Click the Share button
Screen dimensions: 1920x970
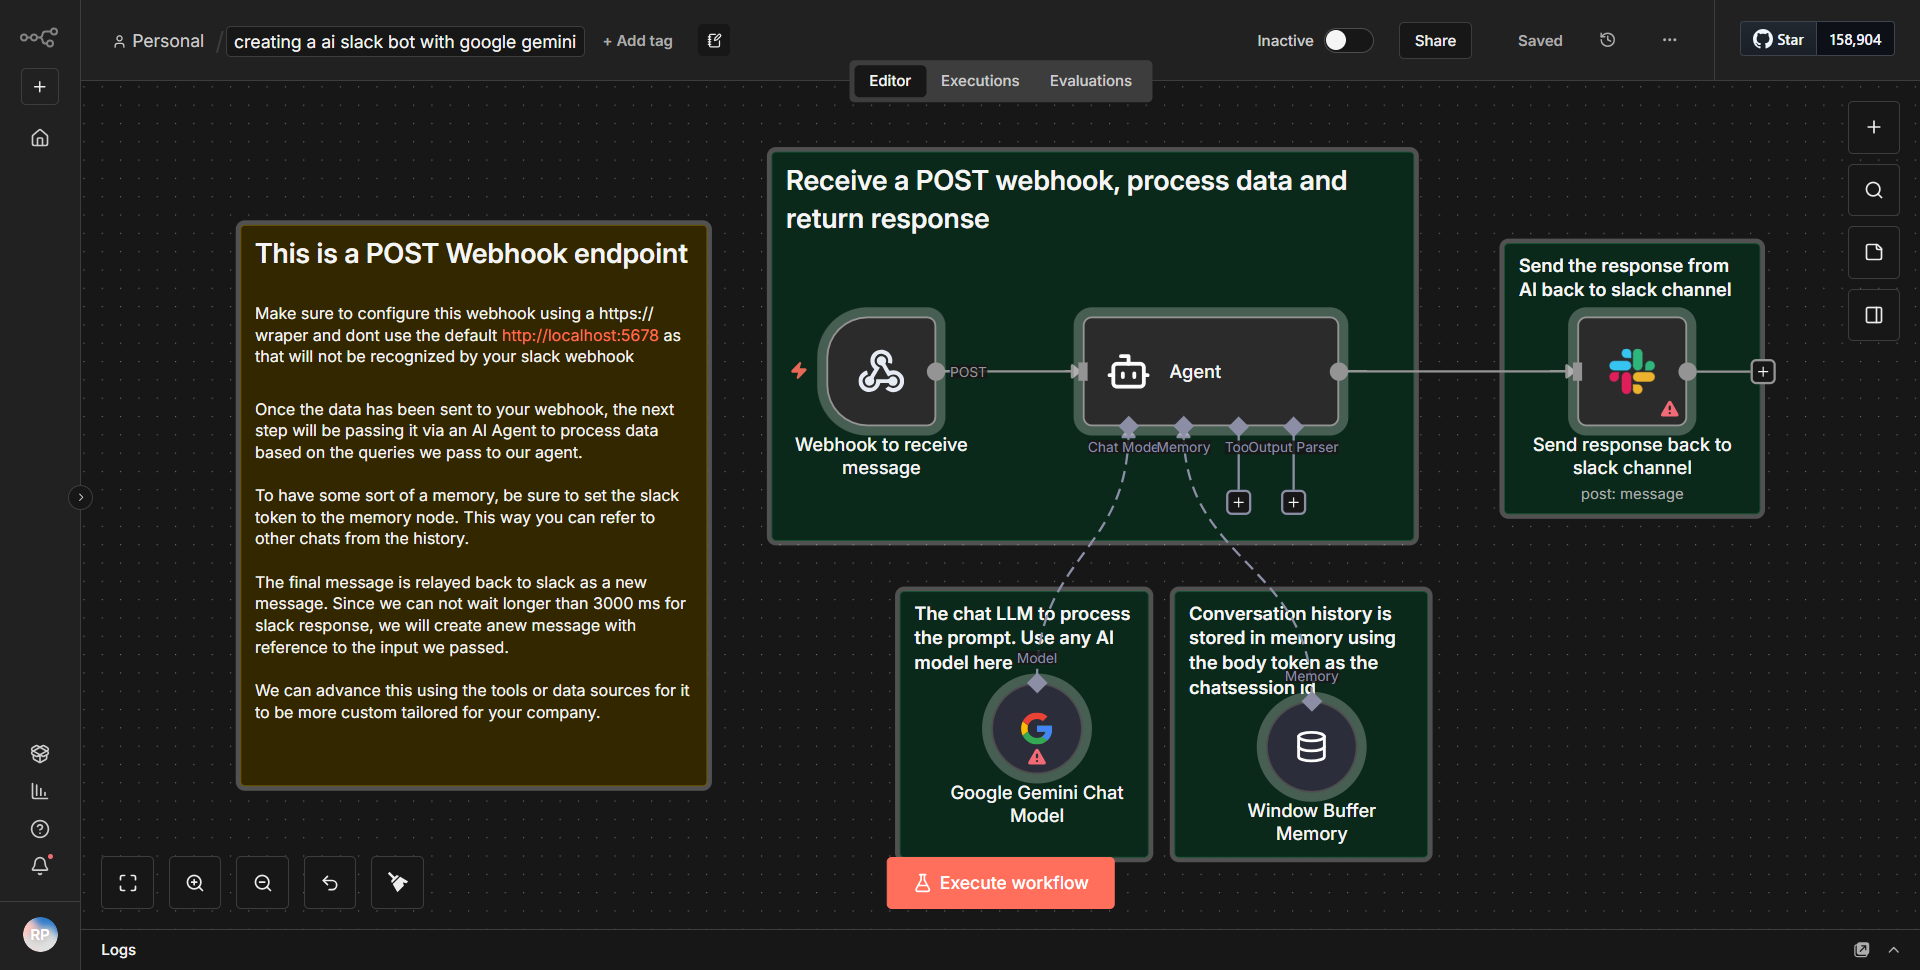coord(1435,41)
